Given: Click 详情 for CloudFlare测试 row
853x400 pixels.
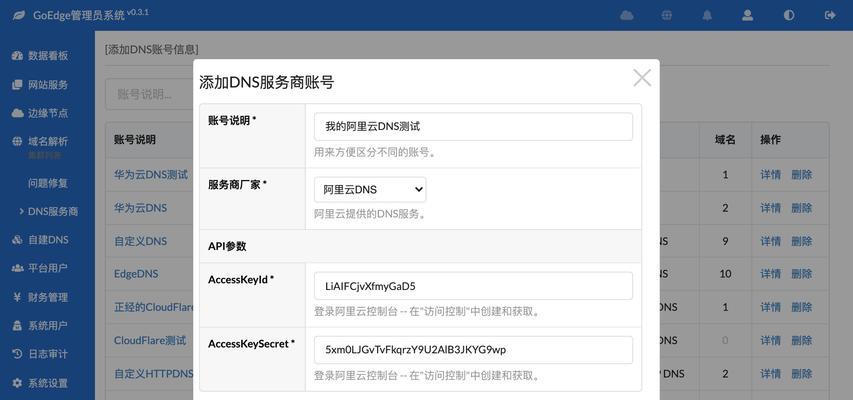Looking at the screenshot, I should click(x=770, y=341).
